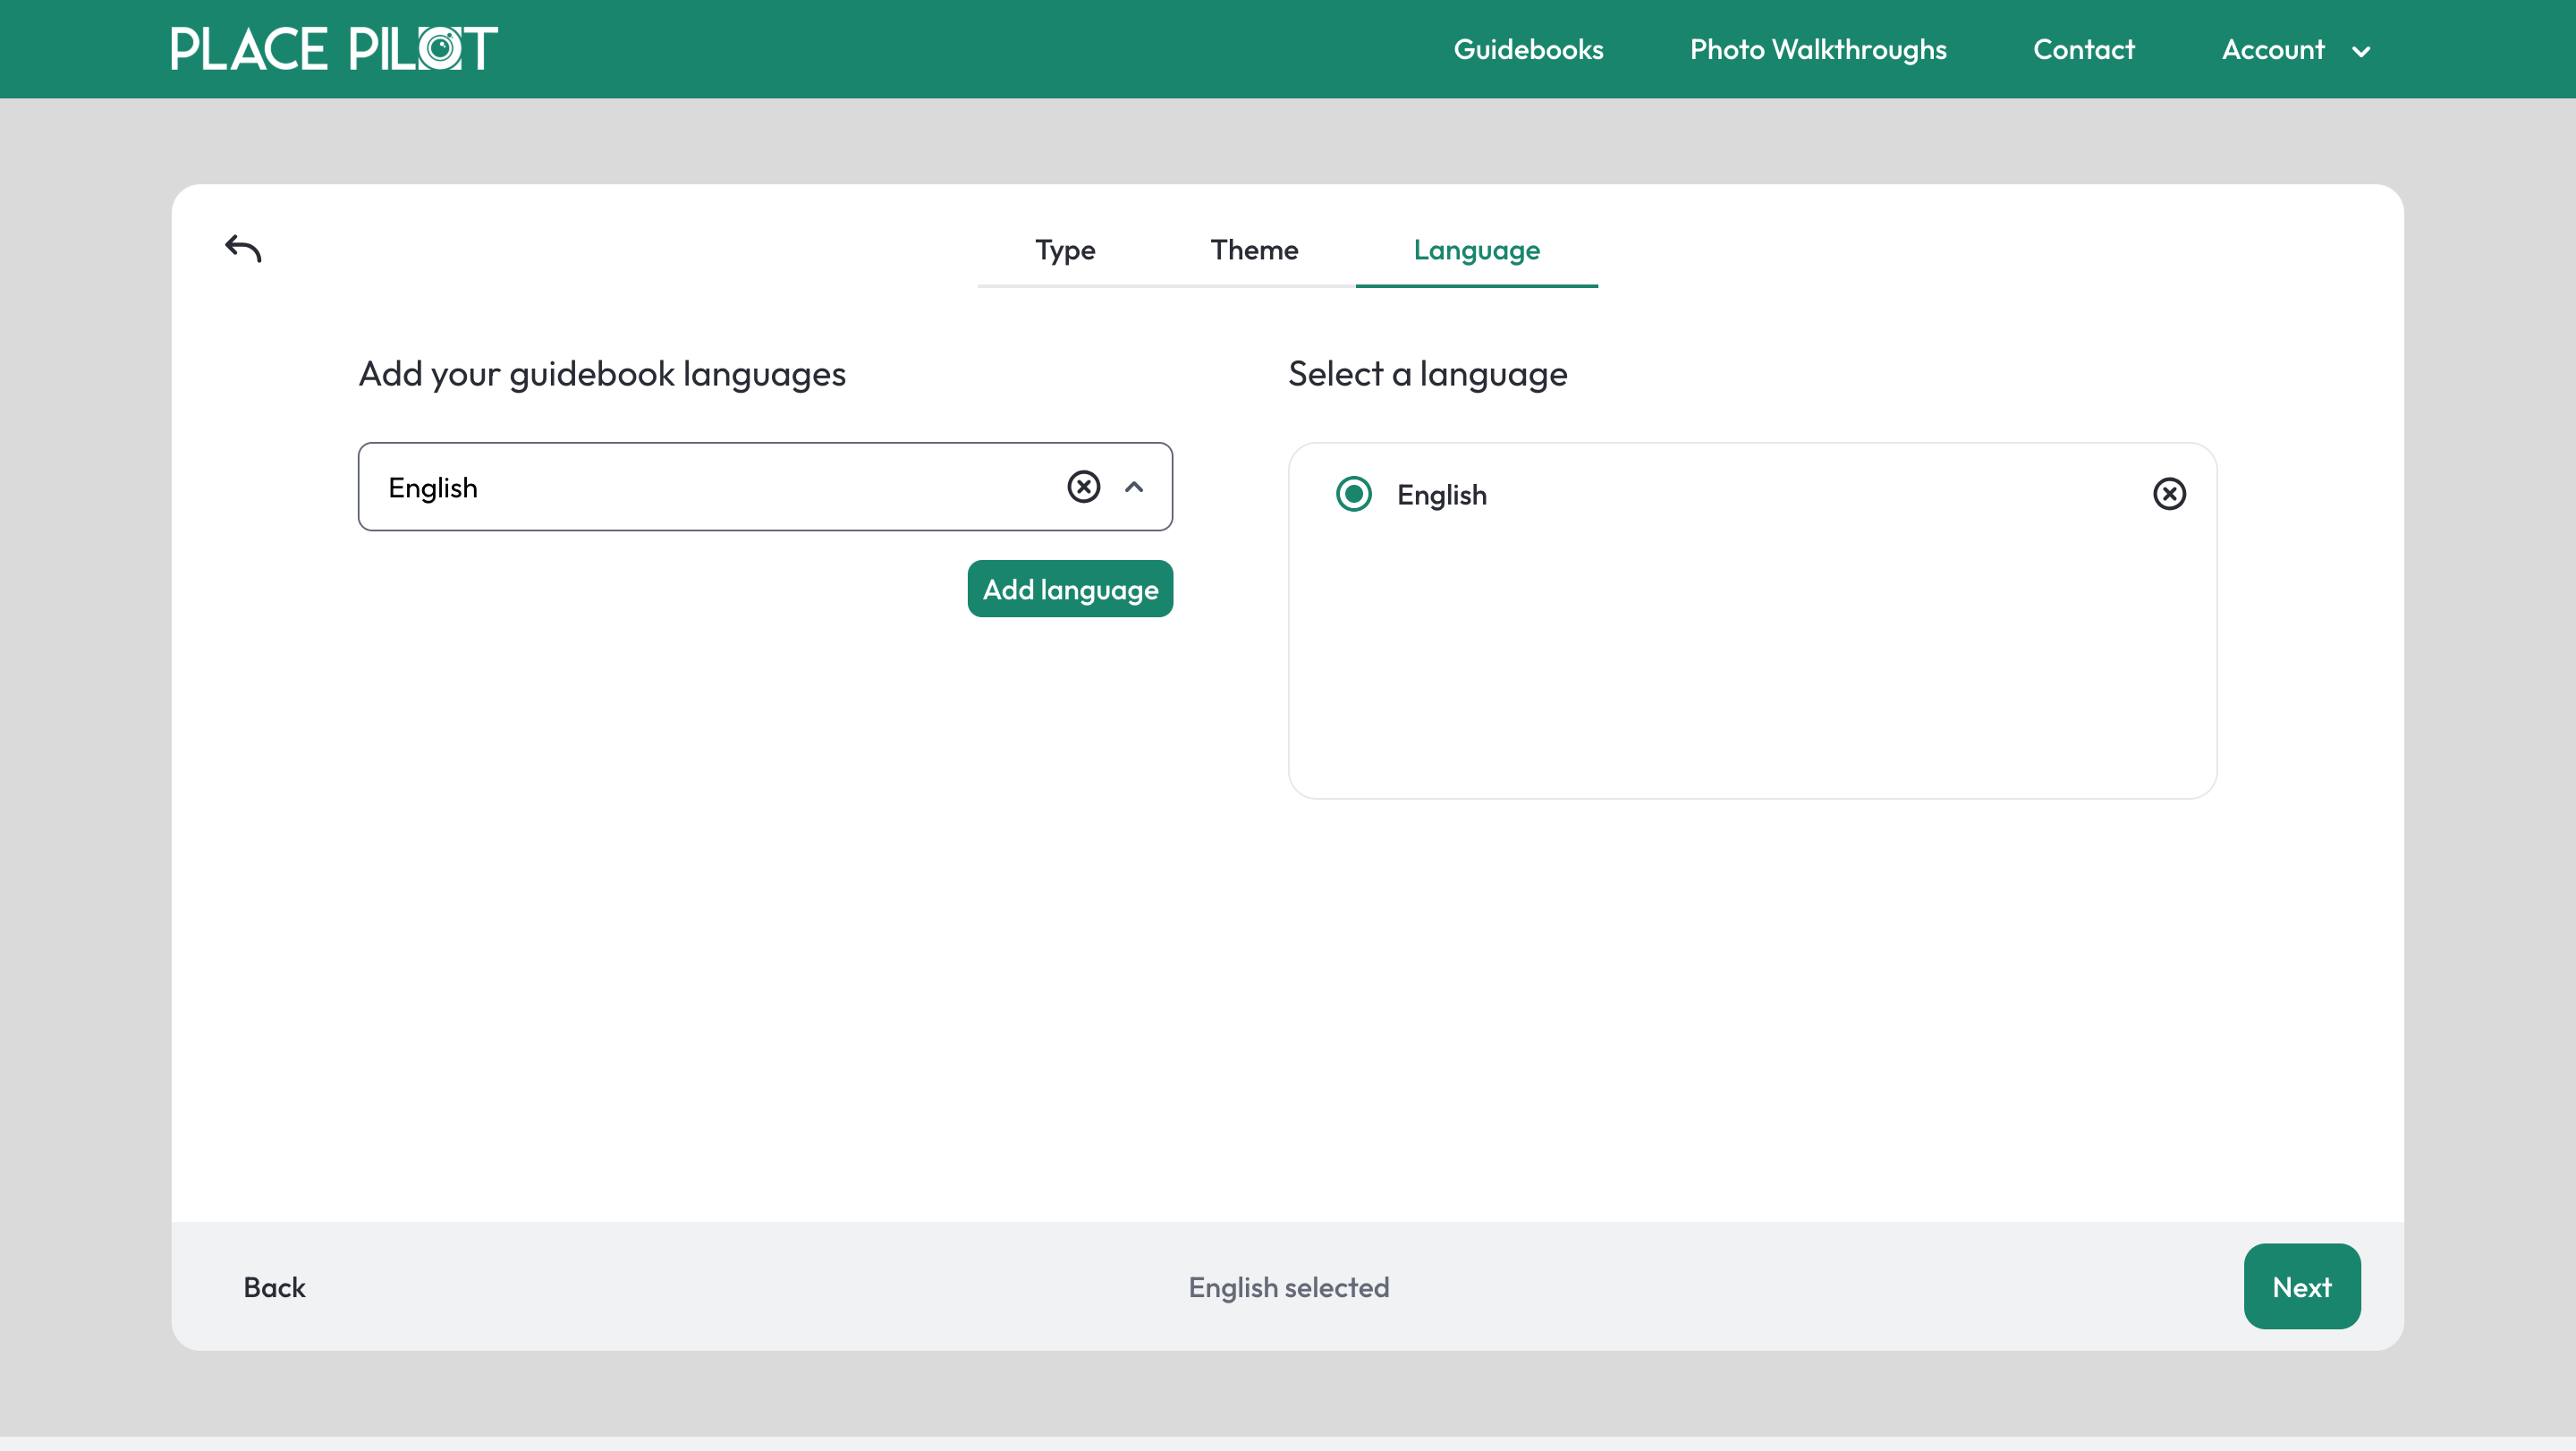The height and width of the screenshot is (1451, 2576).
Task: Click Next to continue
Action: tap(2302, 1286)
